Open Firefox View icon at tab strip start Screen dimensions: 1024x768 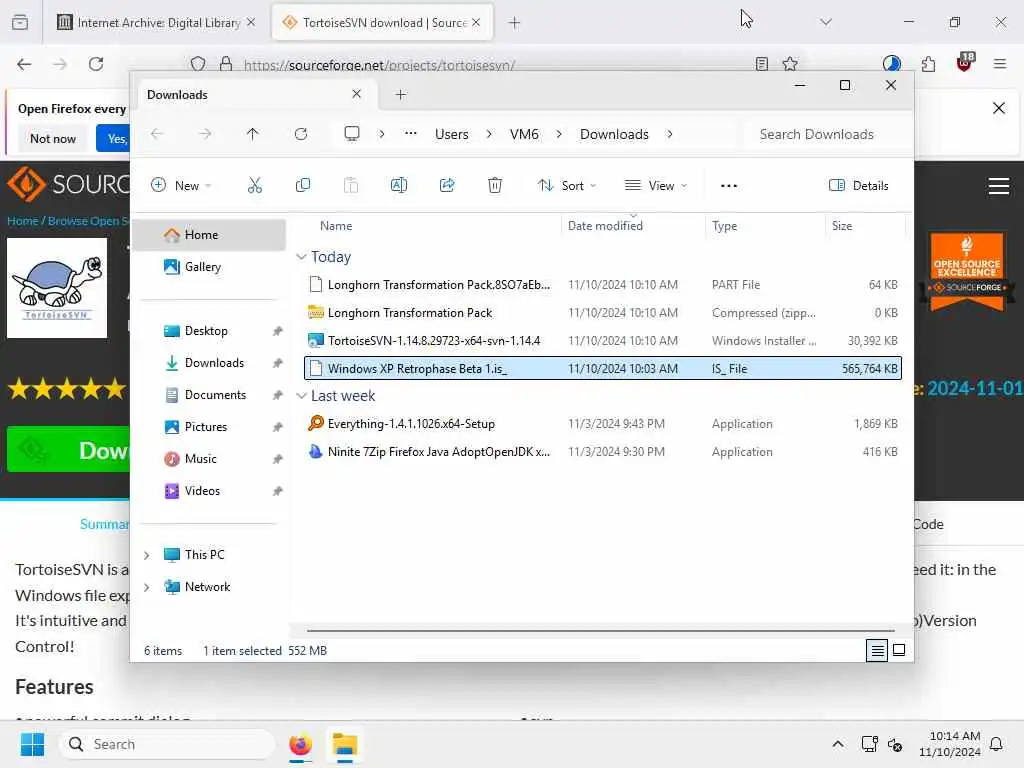pos(20,23)
